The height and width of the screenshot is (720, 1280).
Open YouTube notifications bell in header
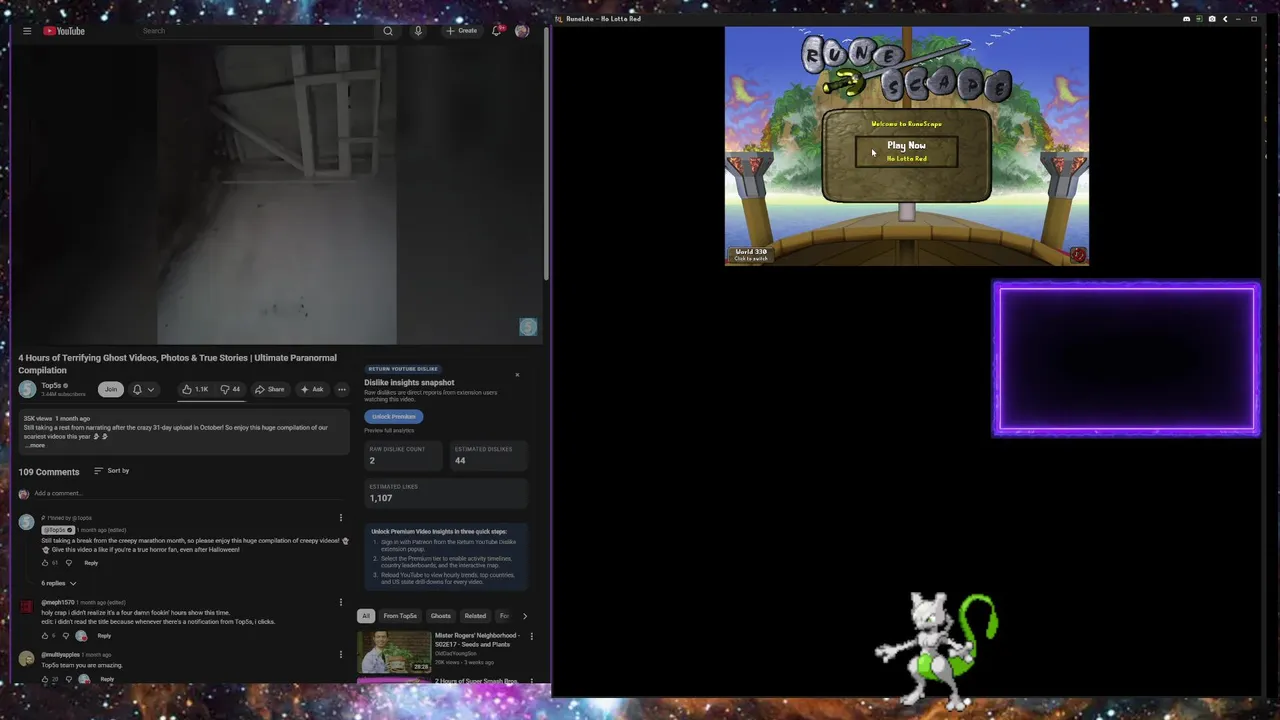(x=496, y=31)
